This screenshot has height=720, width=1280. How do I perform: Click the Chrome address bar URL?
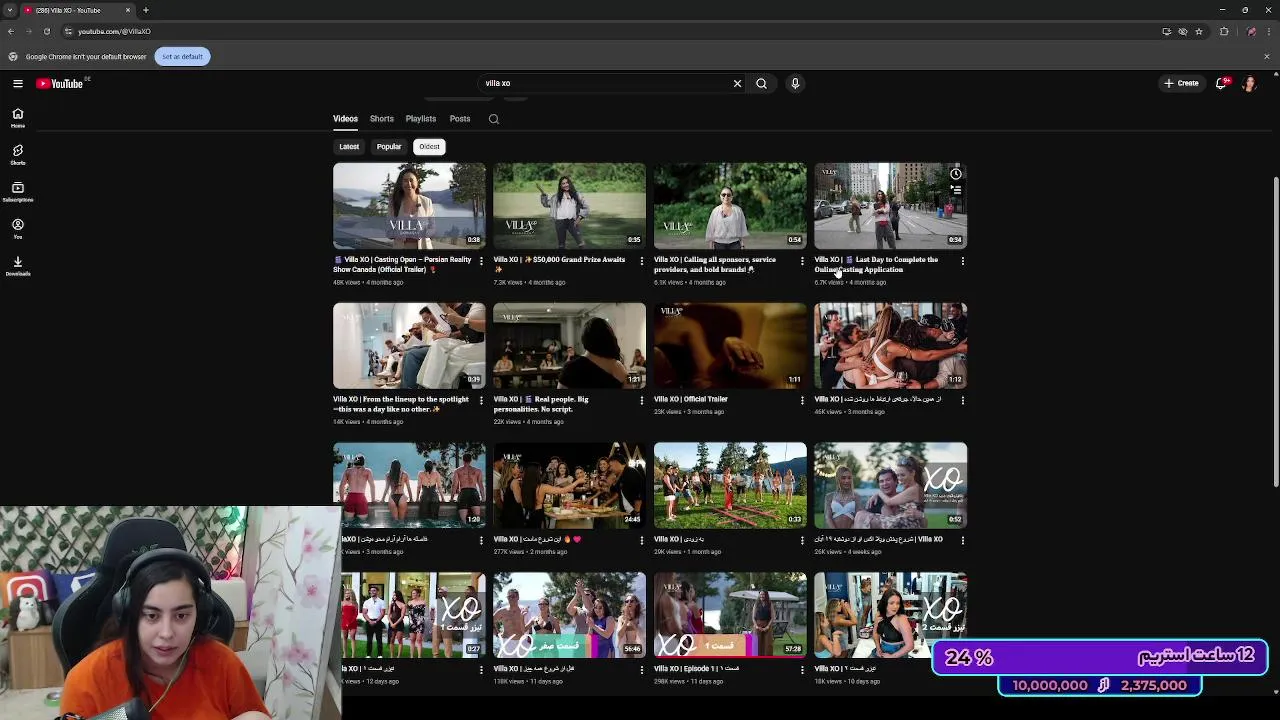(x=114, y=31)
